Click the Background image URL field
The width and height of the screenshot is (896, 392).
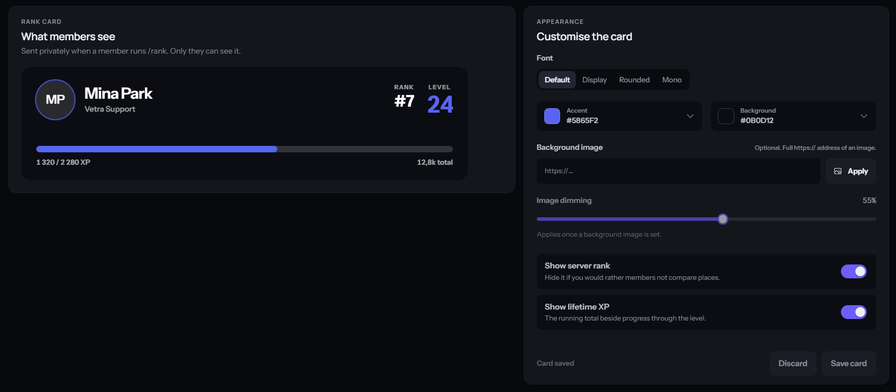coord(678,171)
